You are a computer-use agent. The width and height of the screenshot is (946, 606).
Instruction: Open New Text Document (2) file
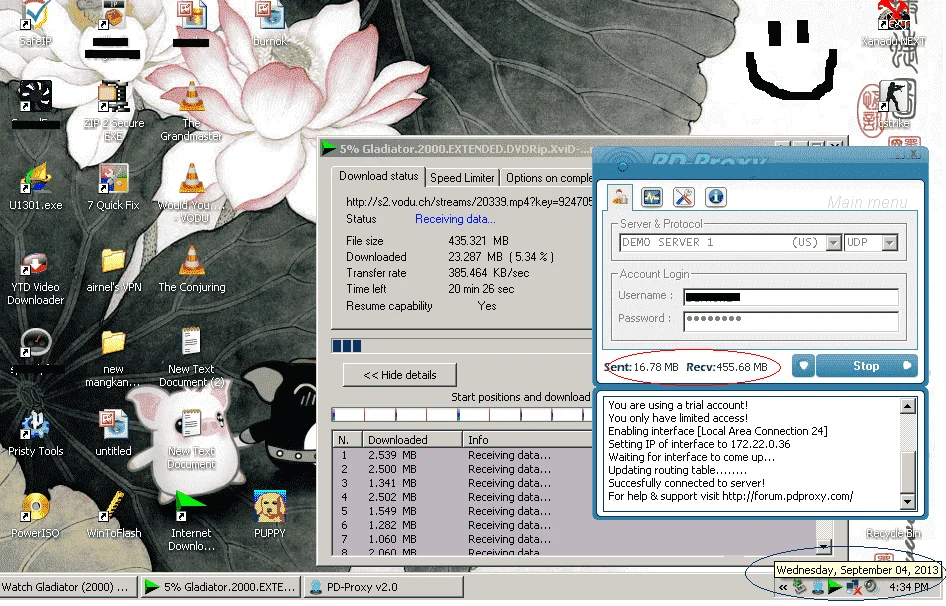point(191,359)
